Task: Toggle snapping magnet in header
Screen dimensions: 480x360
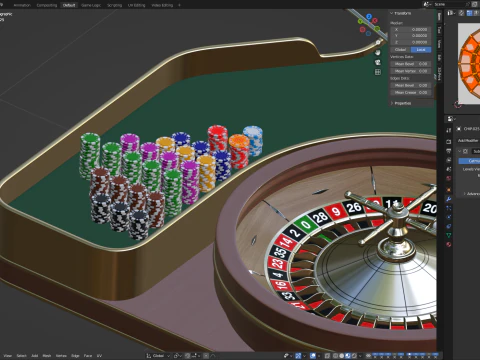Action: (187, 356)
